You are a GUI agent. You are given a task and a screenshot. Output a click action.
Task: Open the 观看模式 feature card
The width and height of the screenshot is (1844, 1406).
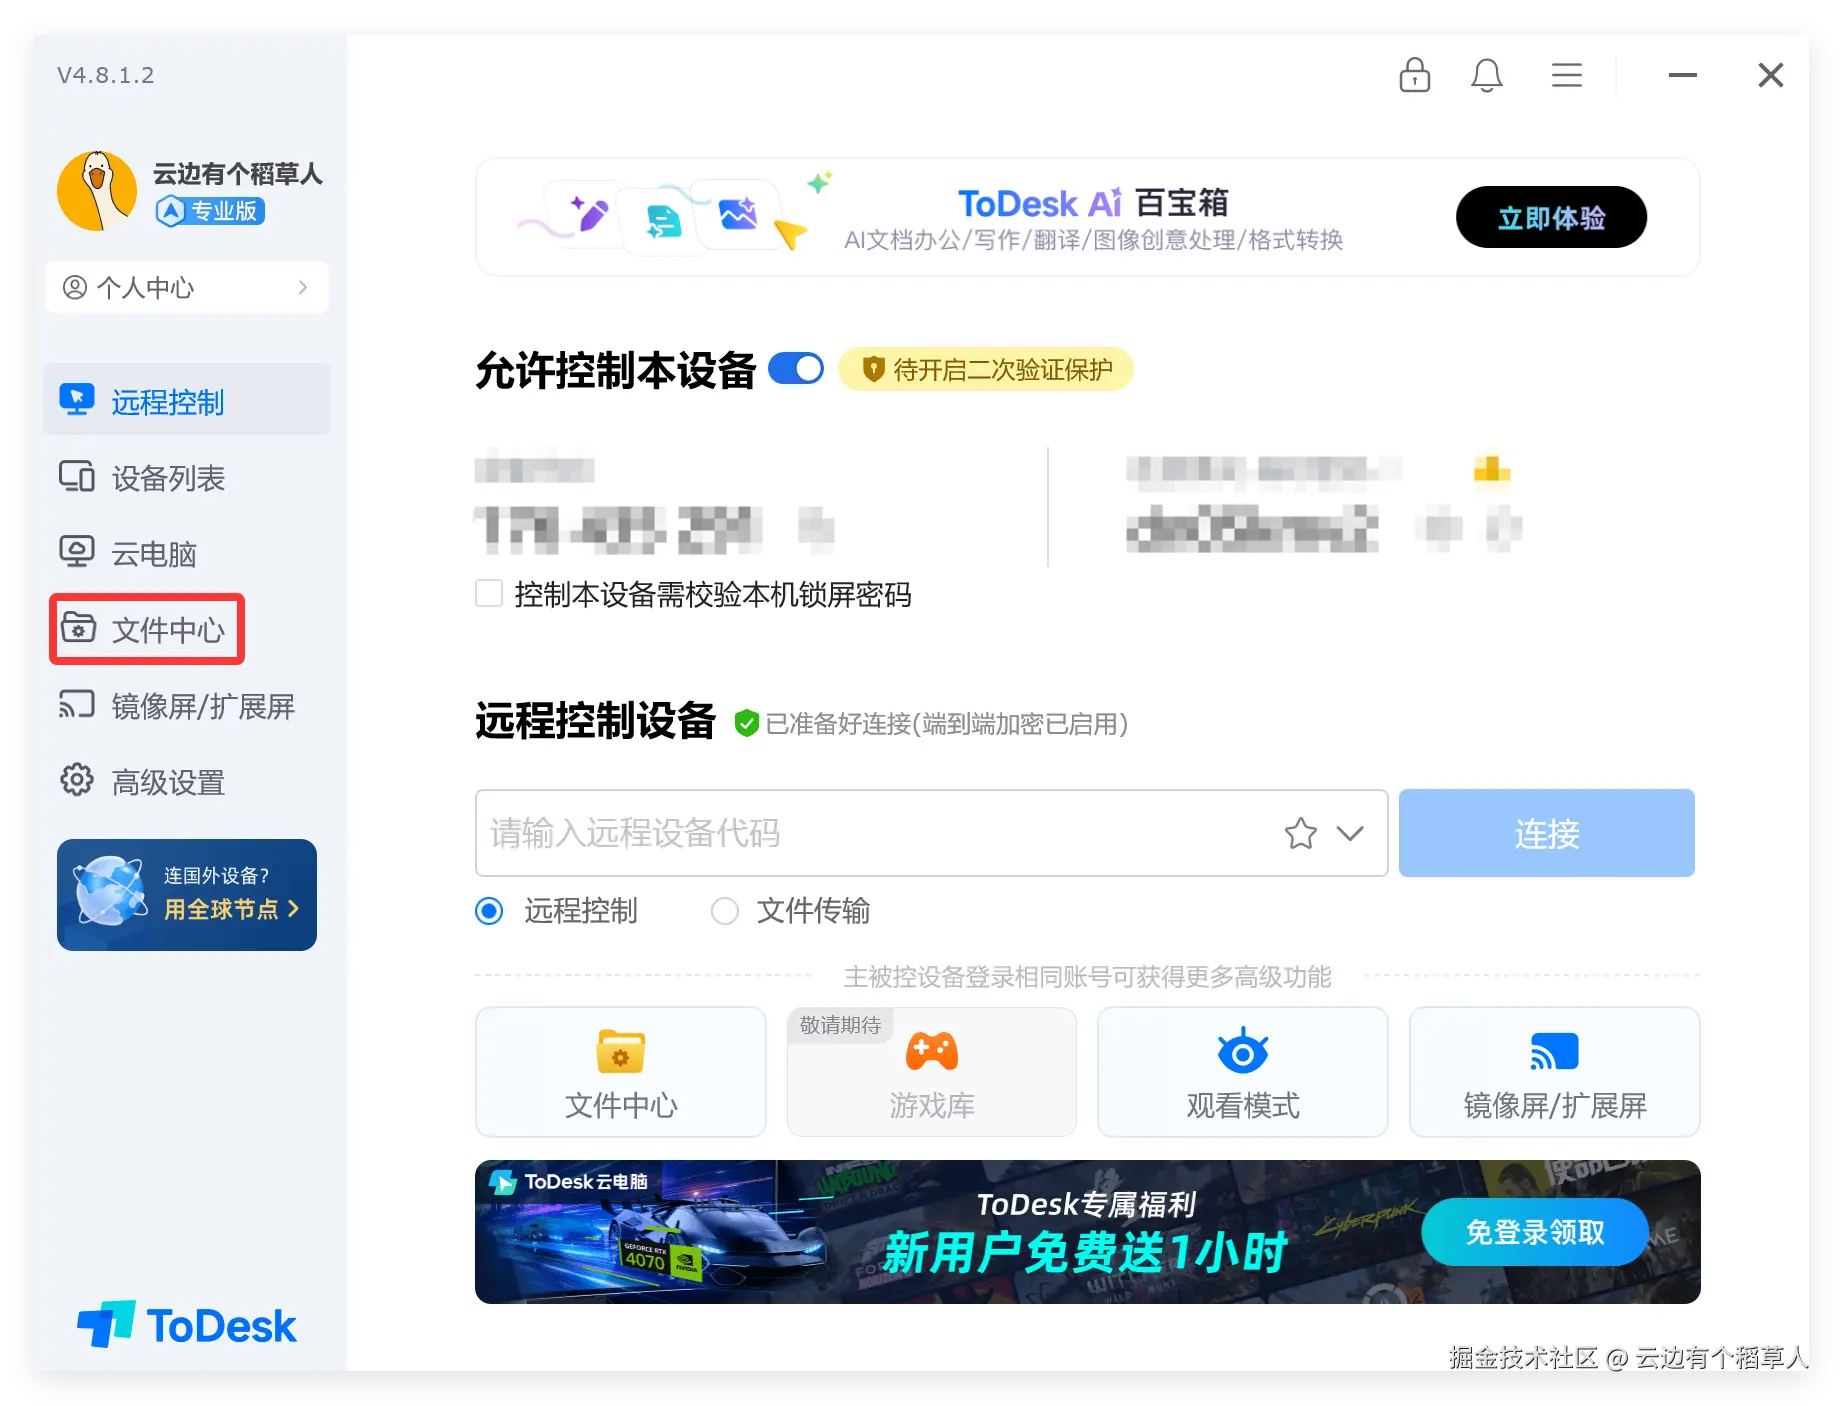pos(1243,1072)
